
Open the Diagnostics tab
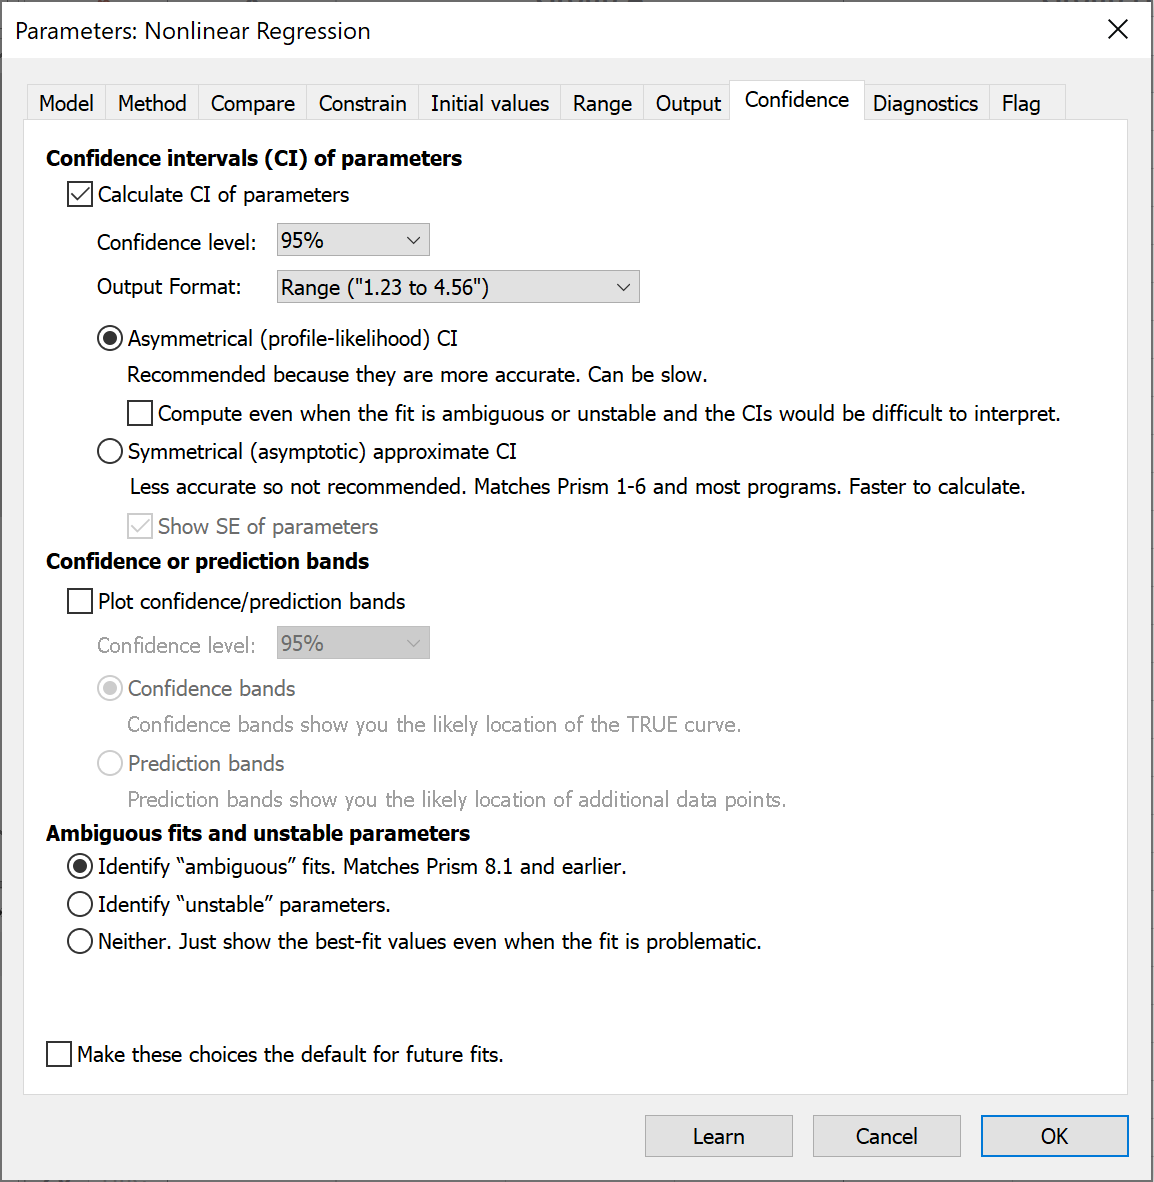(x=925, y=103)
